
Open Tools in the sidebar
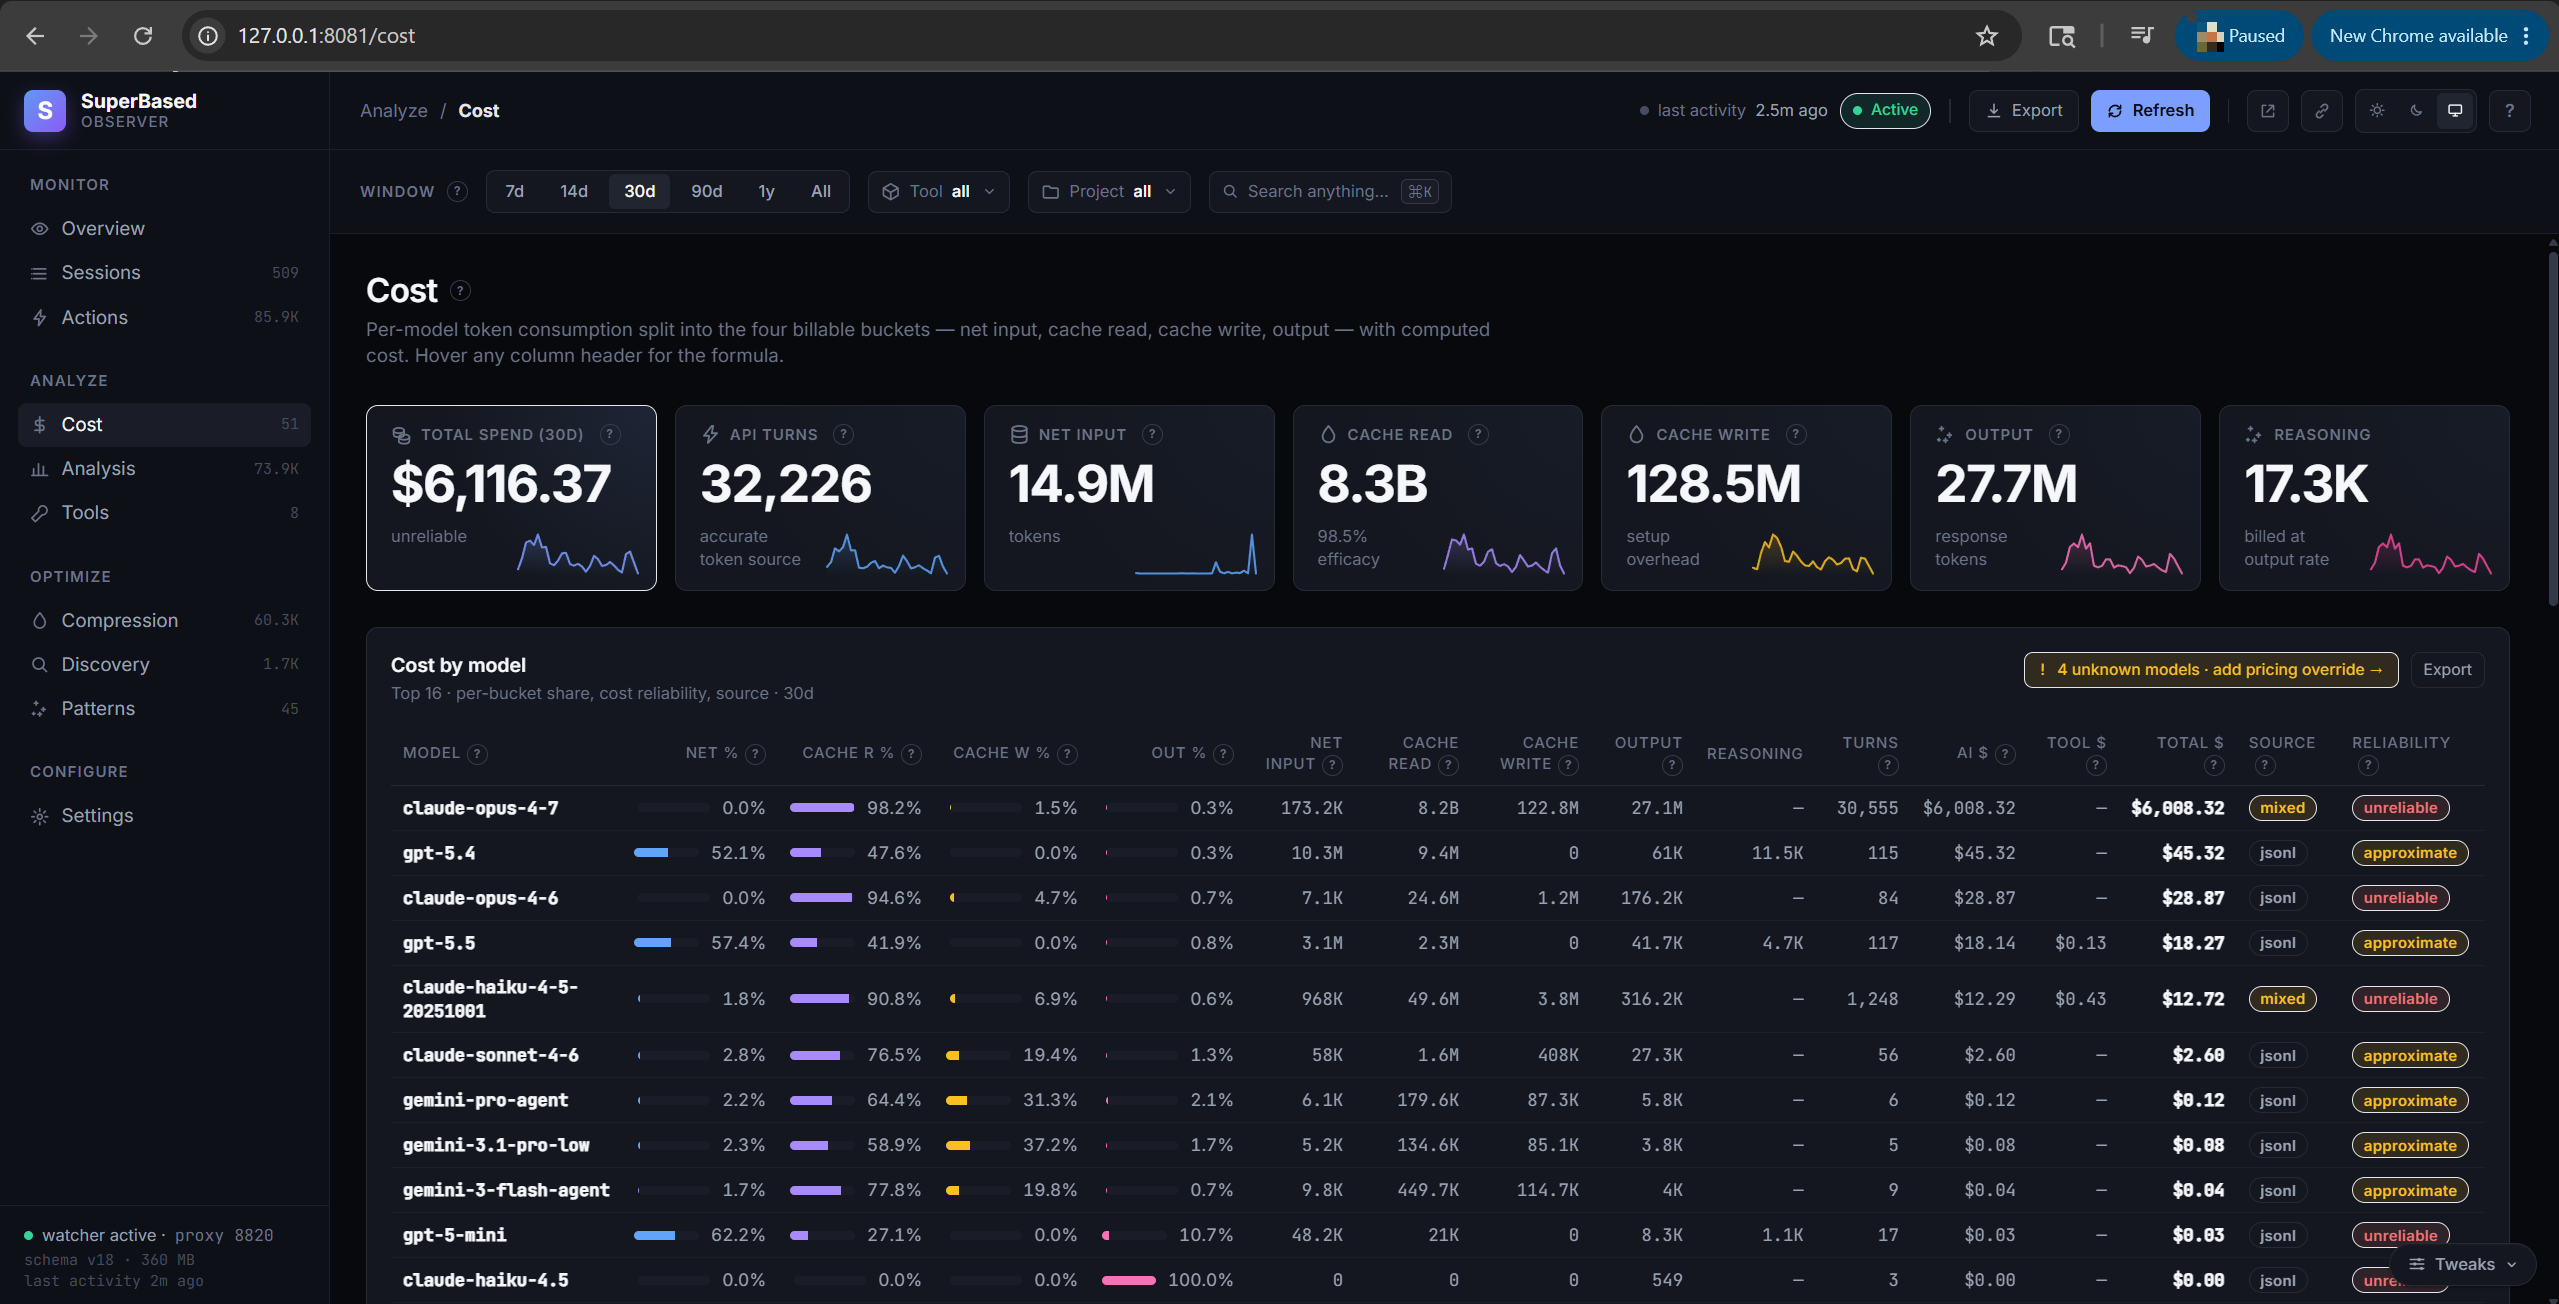(x=165, y=513)
